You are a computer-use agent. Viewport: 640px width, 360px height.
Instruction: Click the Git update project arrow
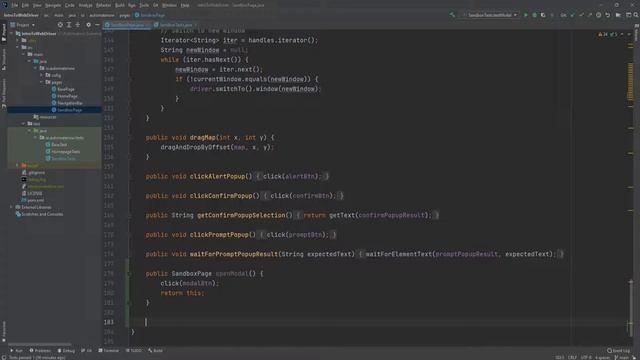point(572,15)
